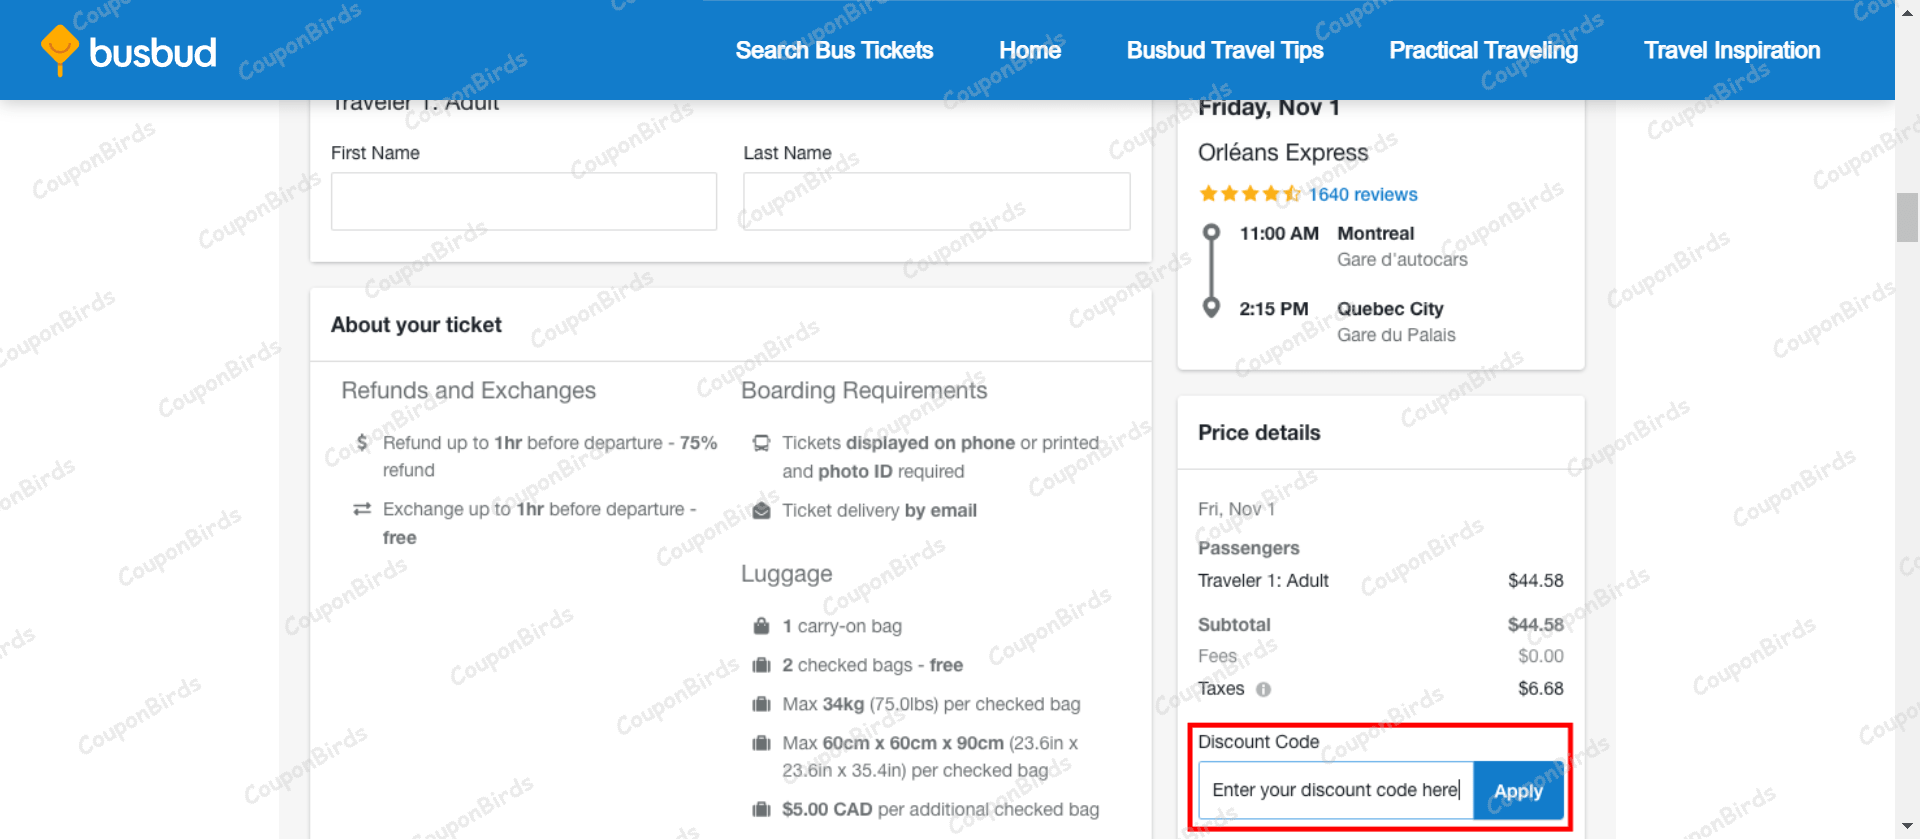Click the email delivery envelope icon
The image size is (1920, 839).
pyautogui.click(x=761, y=510)
